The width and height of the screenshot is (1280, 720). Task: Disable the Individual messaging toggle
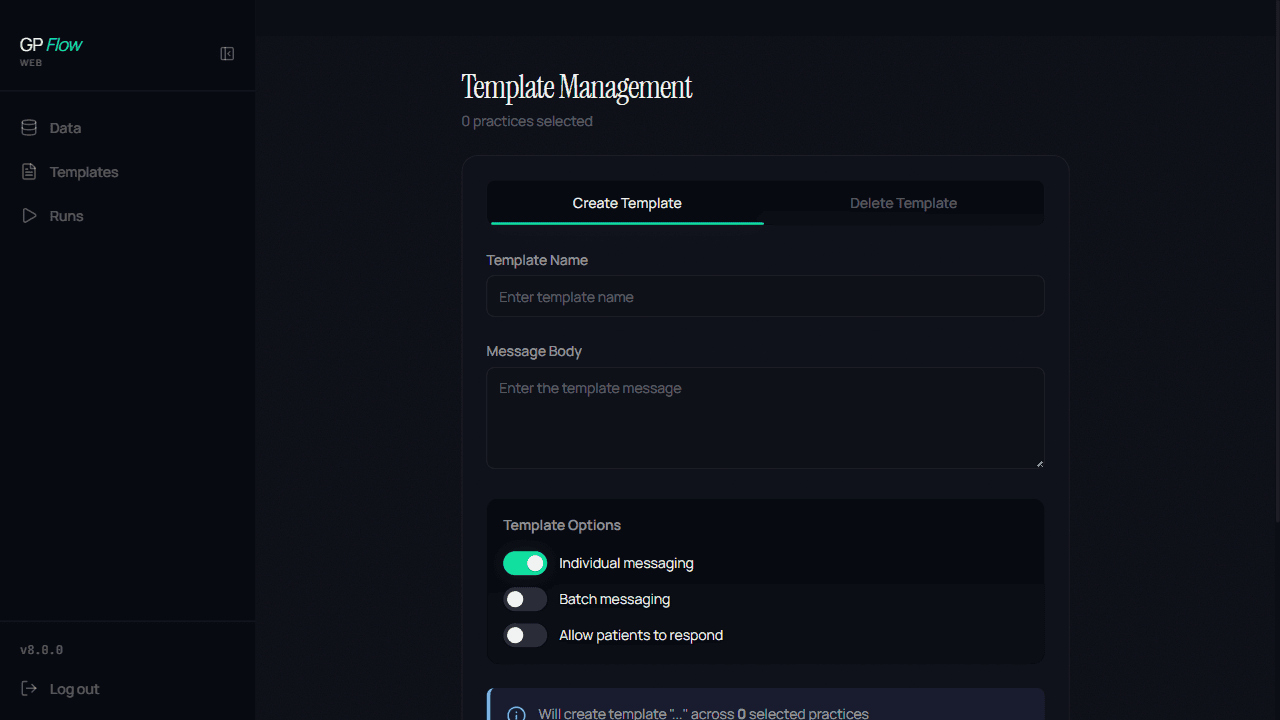525,563
